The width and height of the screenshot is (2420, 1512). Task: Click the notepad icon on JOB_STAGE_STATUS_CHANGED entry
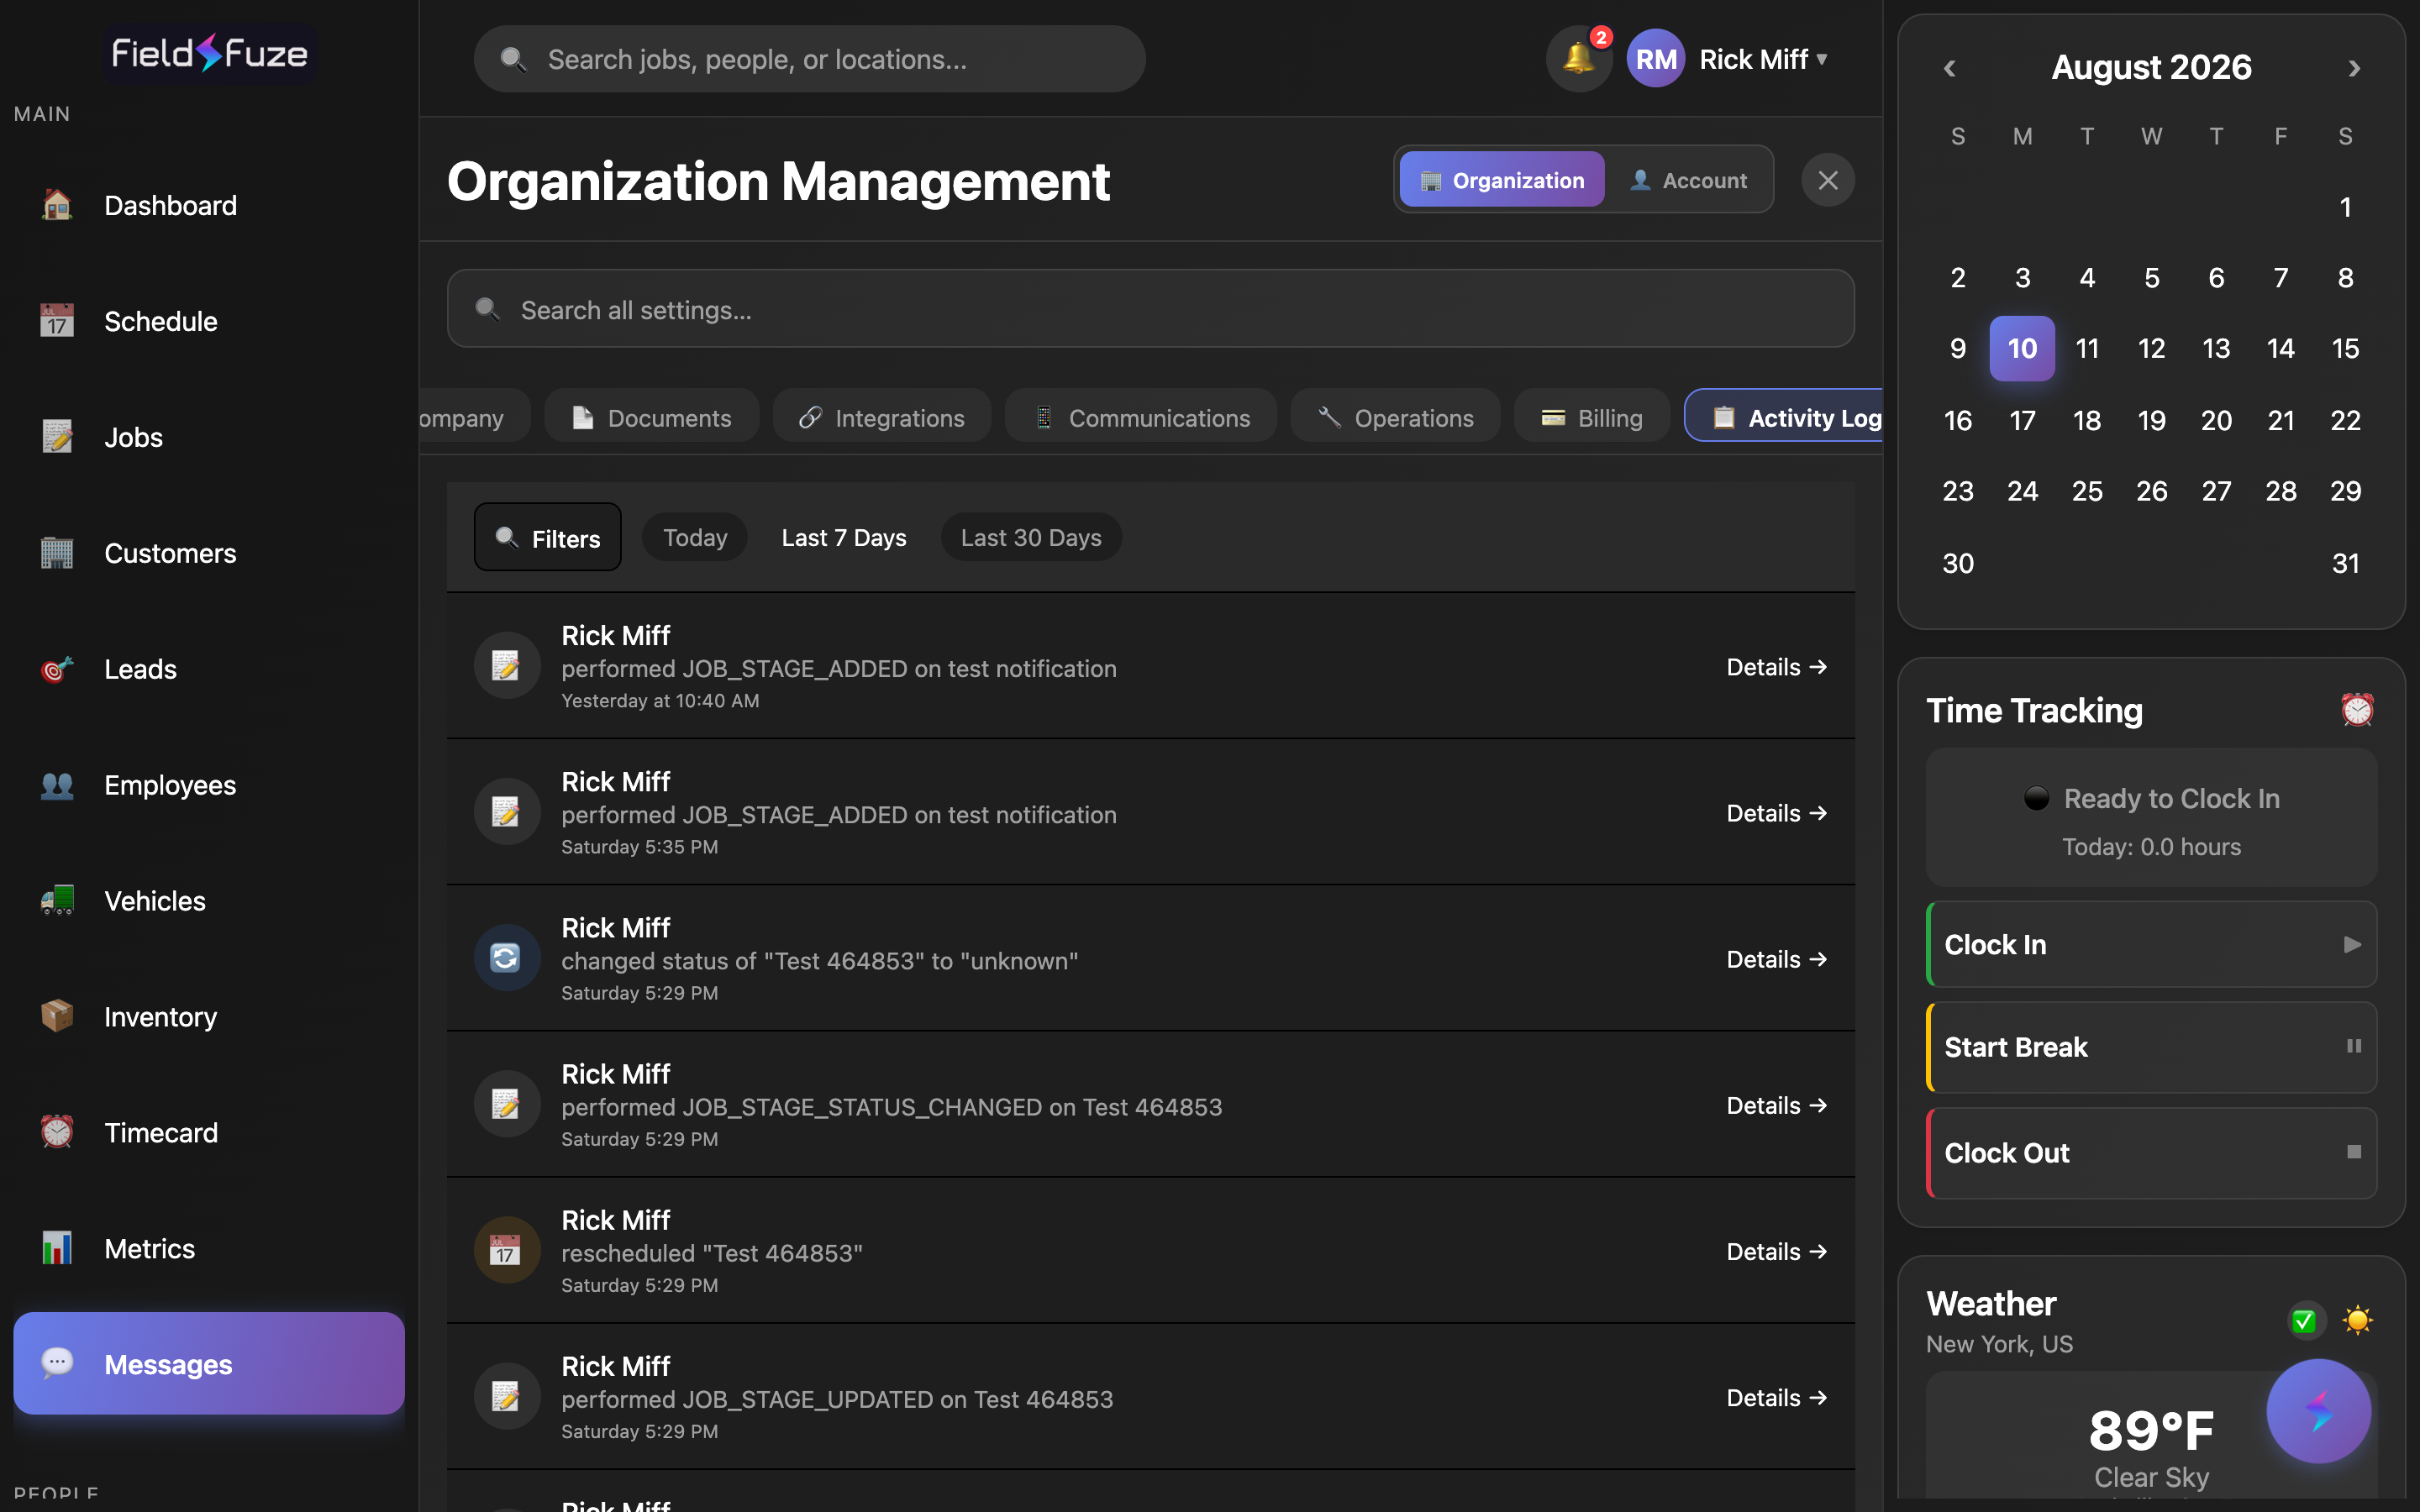point(506,1104)
